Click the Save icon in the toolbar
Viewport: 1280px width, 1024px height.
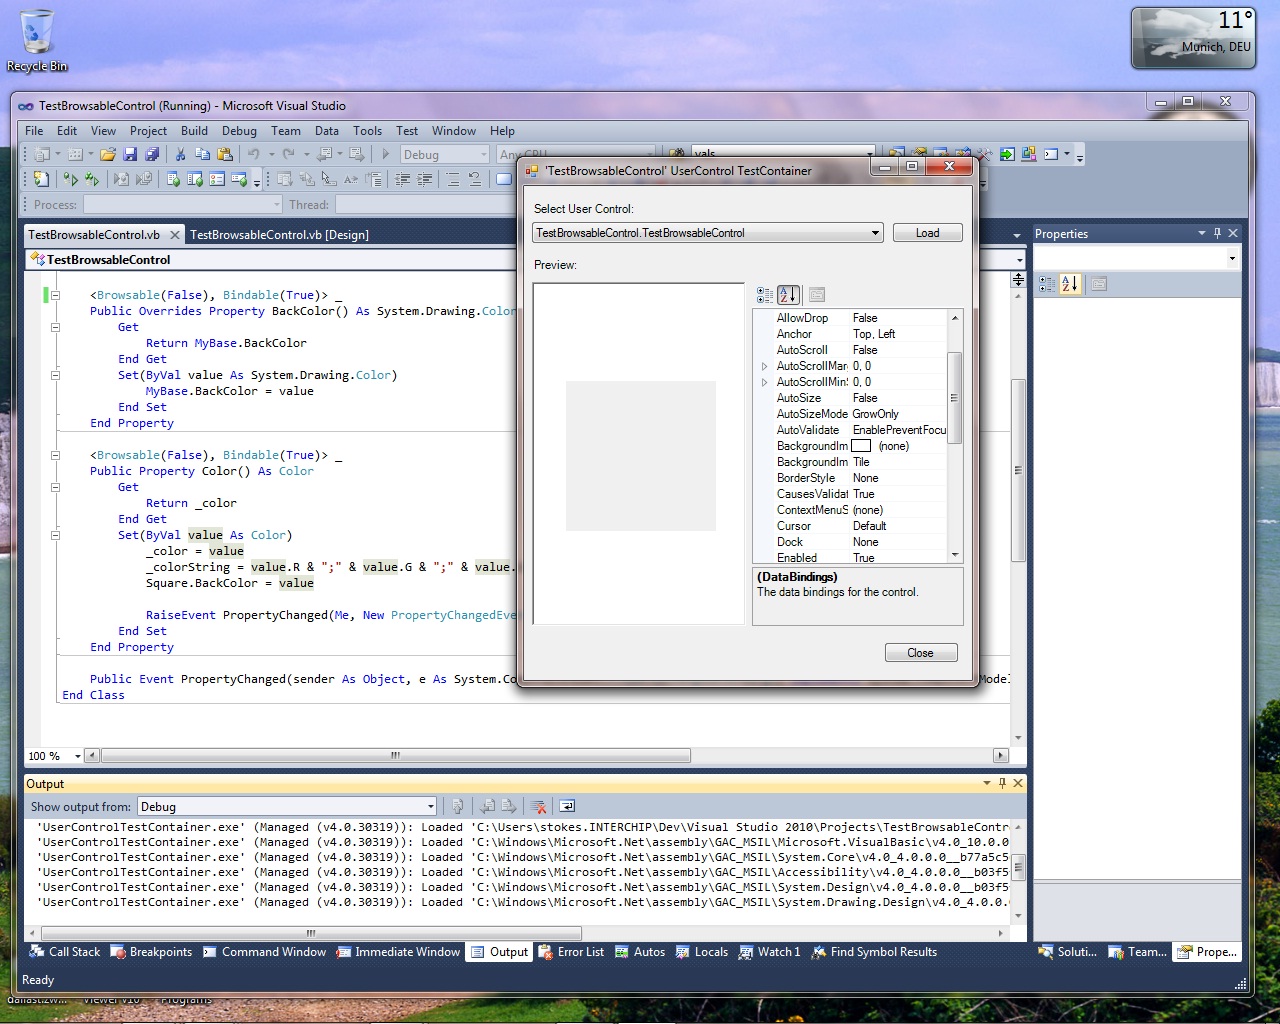tap(130, 154)
